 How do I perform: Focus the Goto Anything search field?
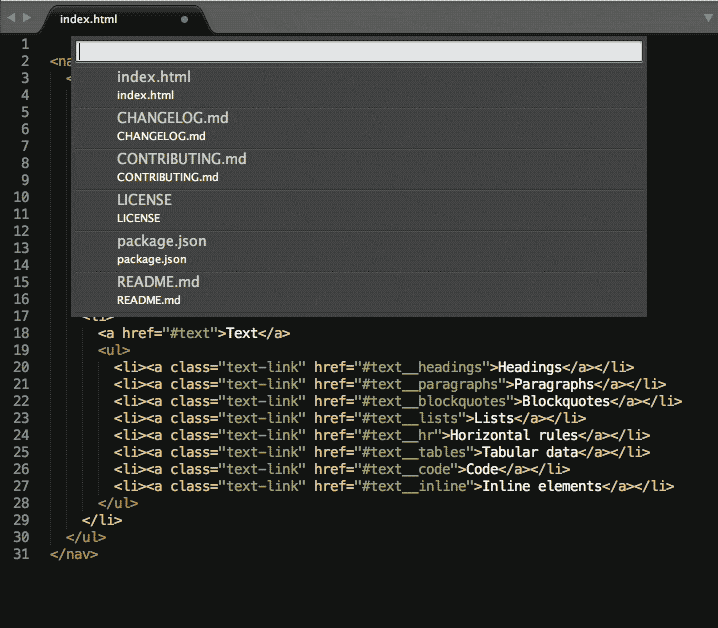pos(359,51)
